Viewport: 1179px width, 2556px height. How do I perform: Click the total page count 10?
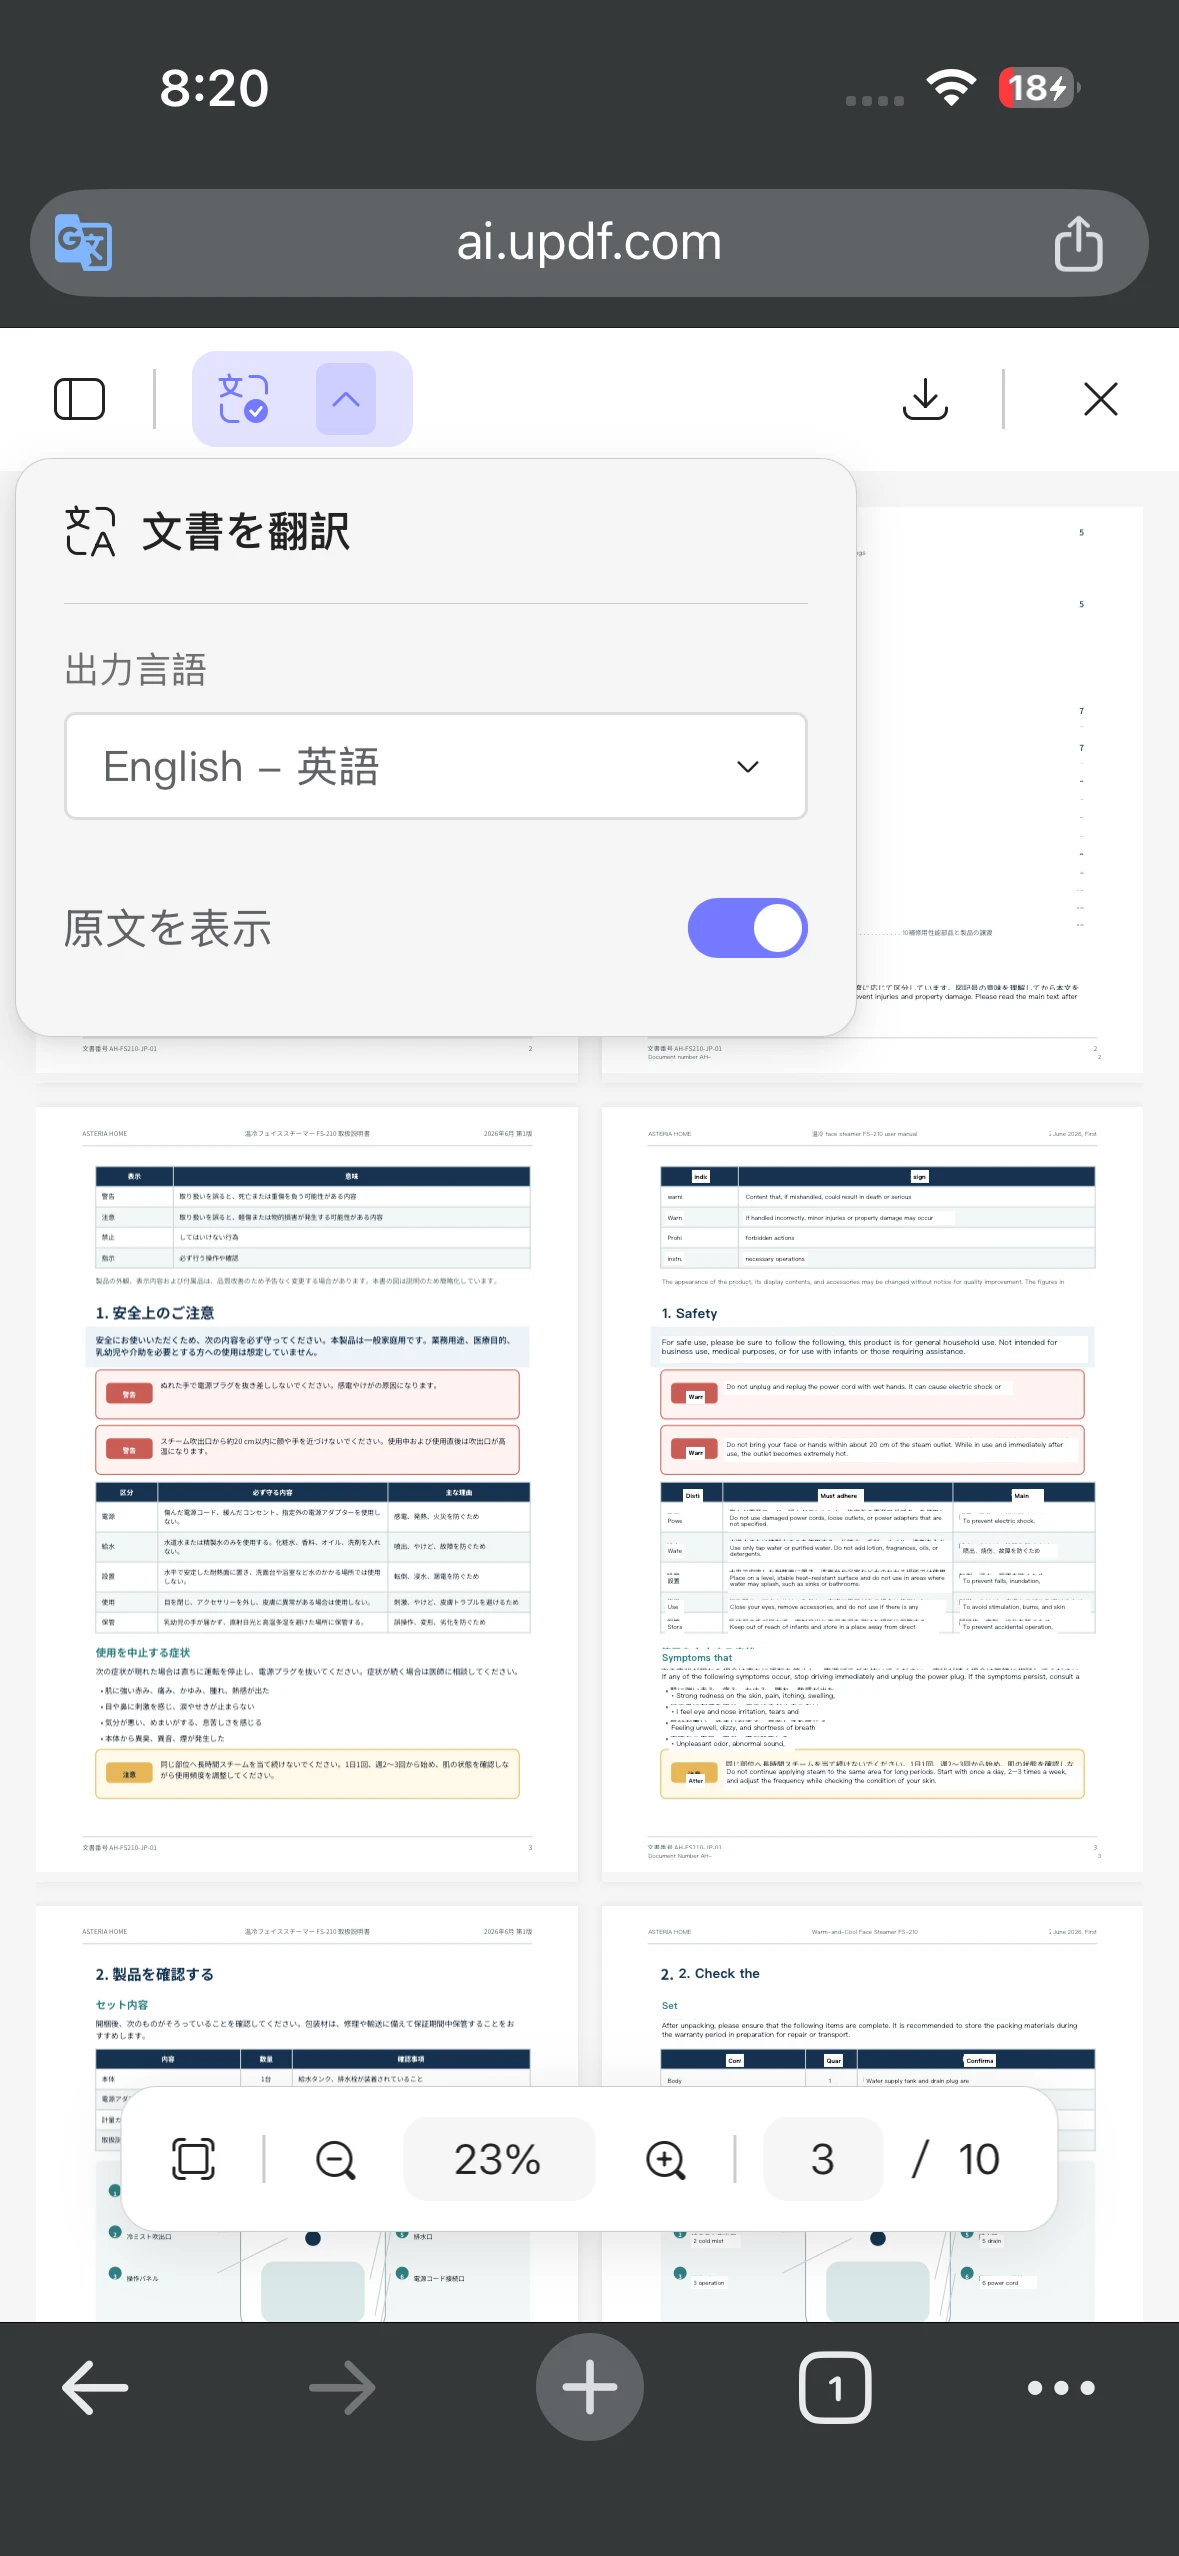click(x=978, y=2159)
